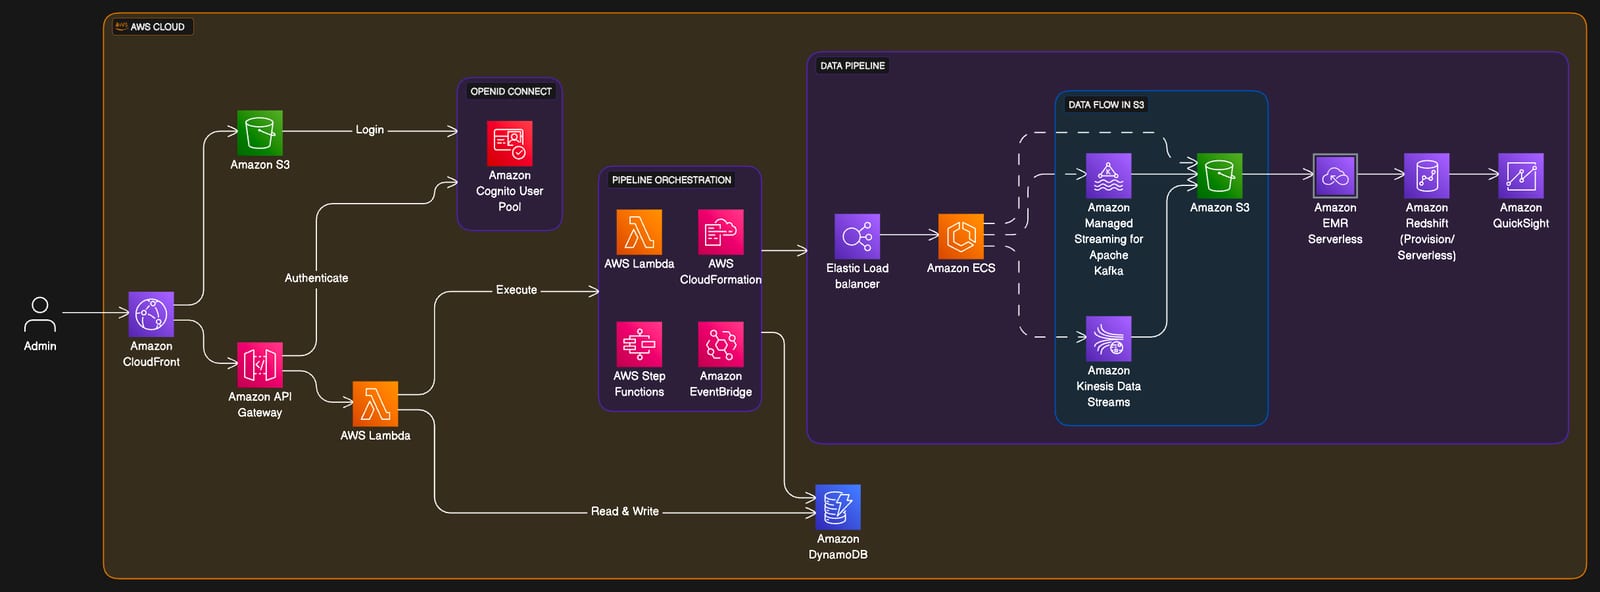Image resolution: width=1600 pixels, height=592 pixels.
Task: Click the Amazon ECS icon
Action: [961, 236]
